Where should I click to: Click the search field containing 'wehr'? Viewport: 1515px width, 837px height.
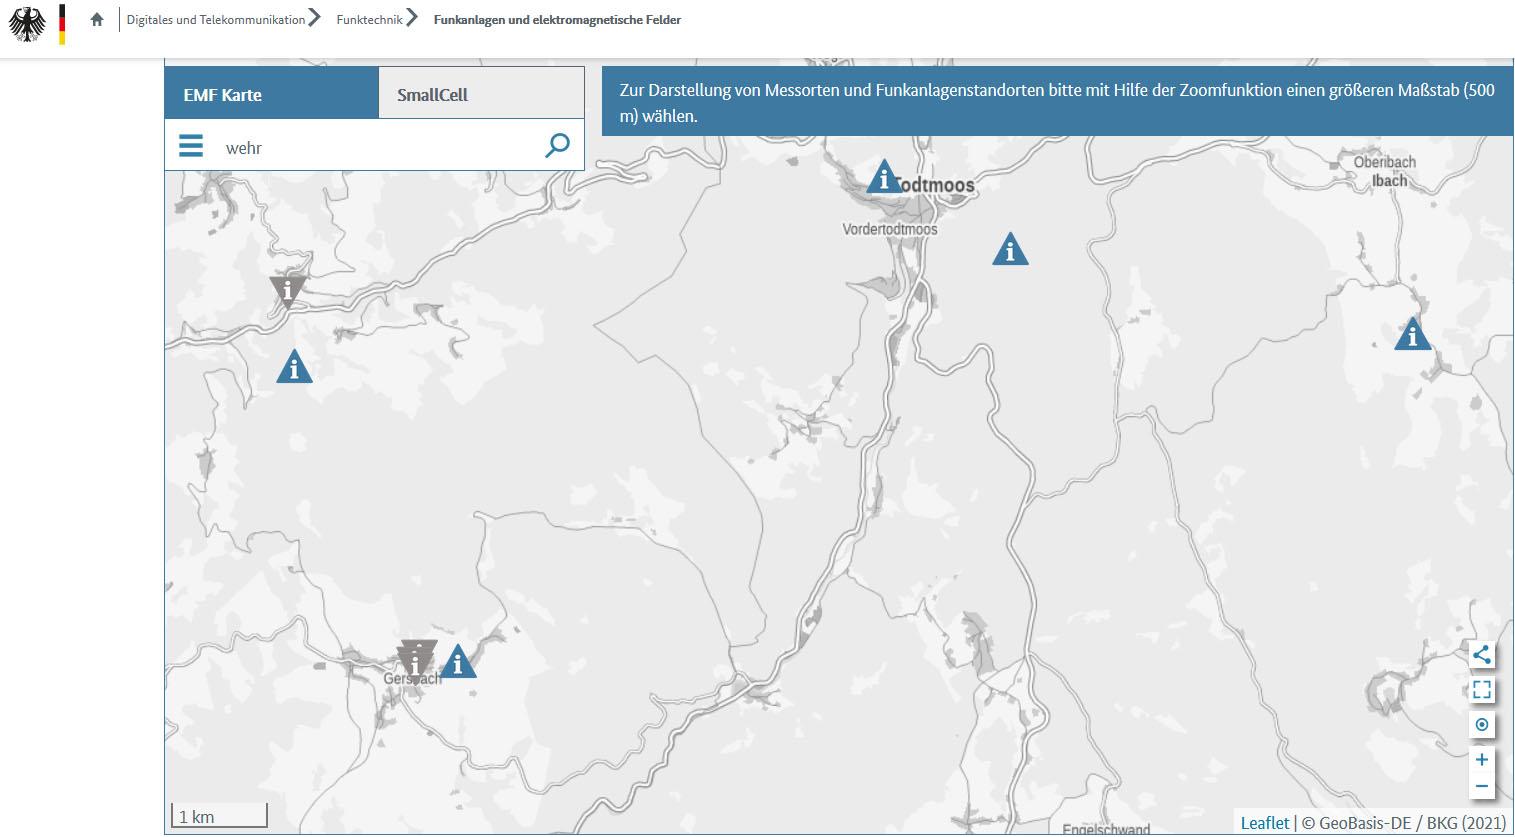[x=380, y=148]
